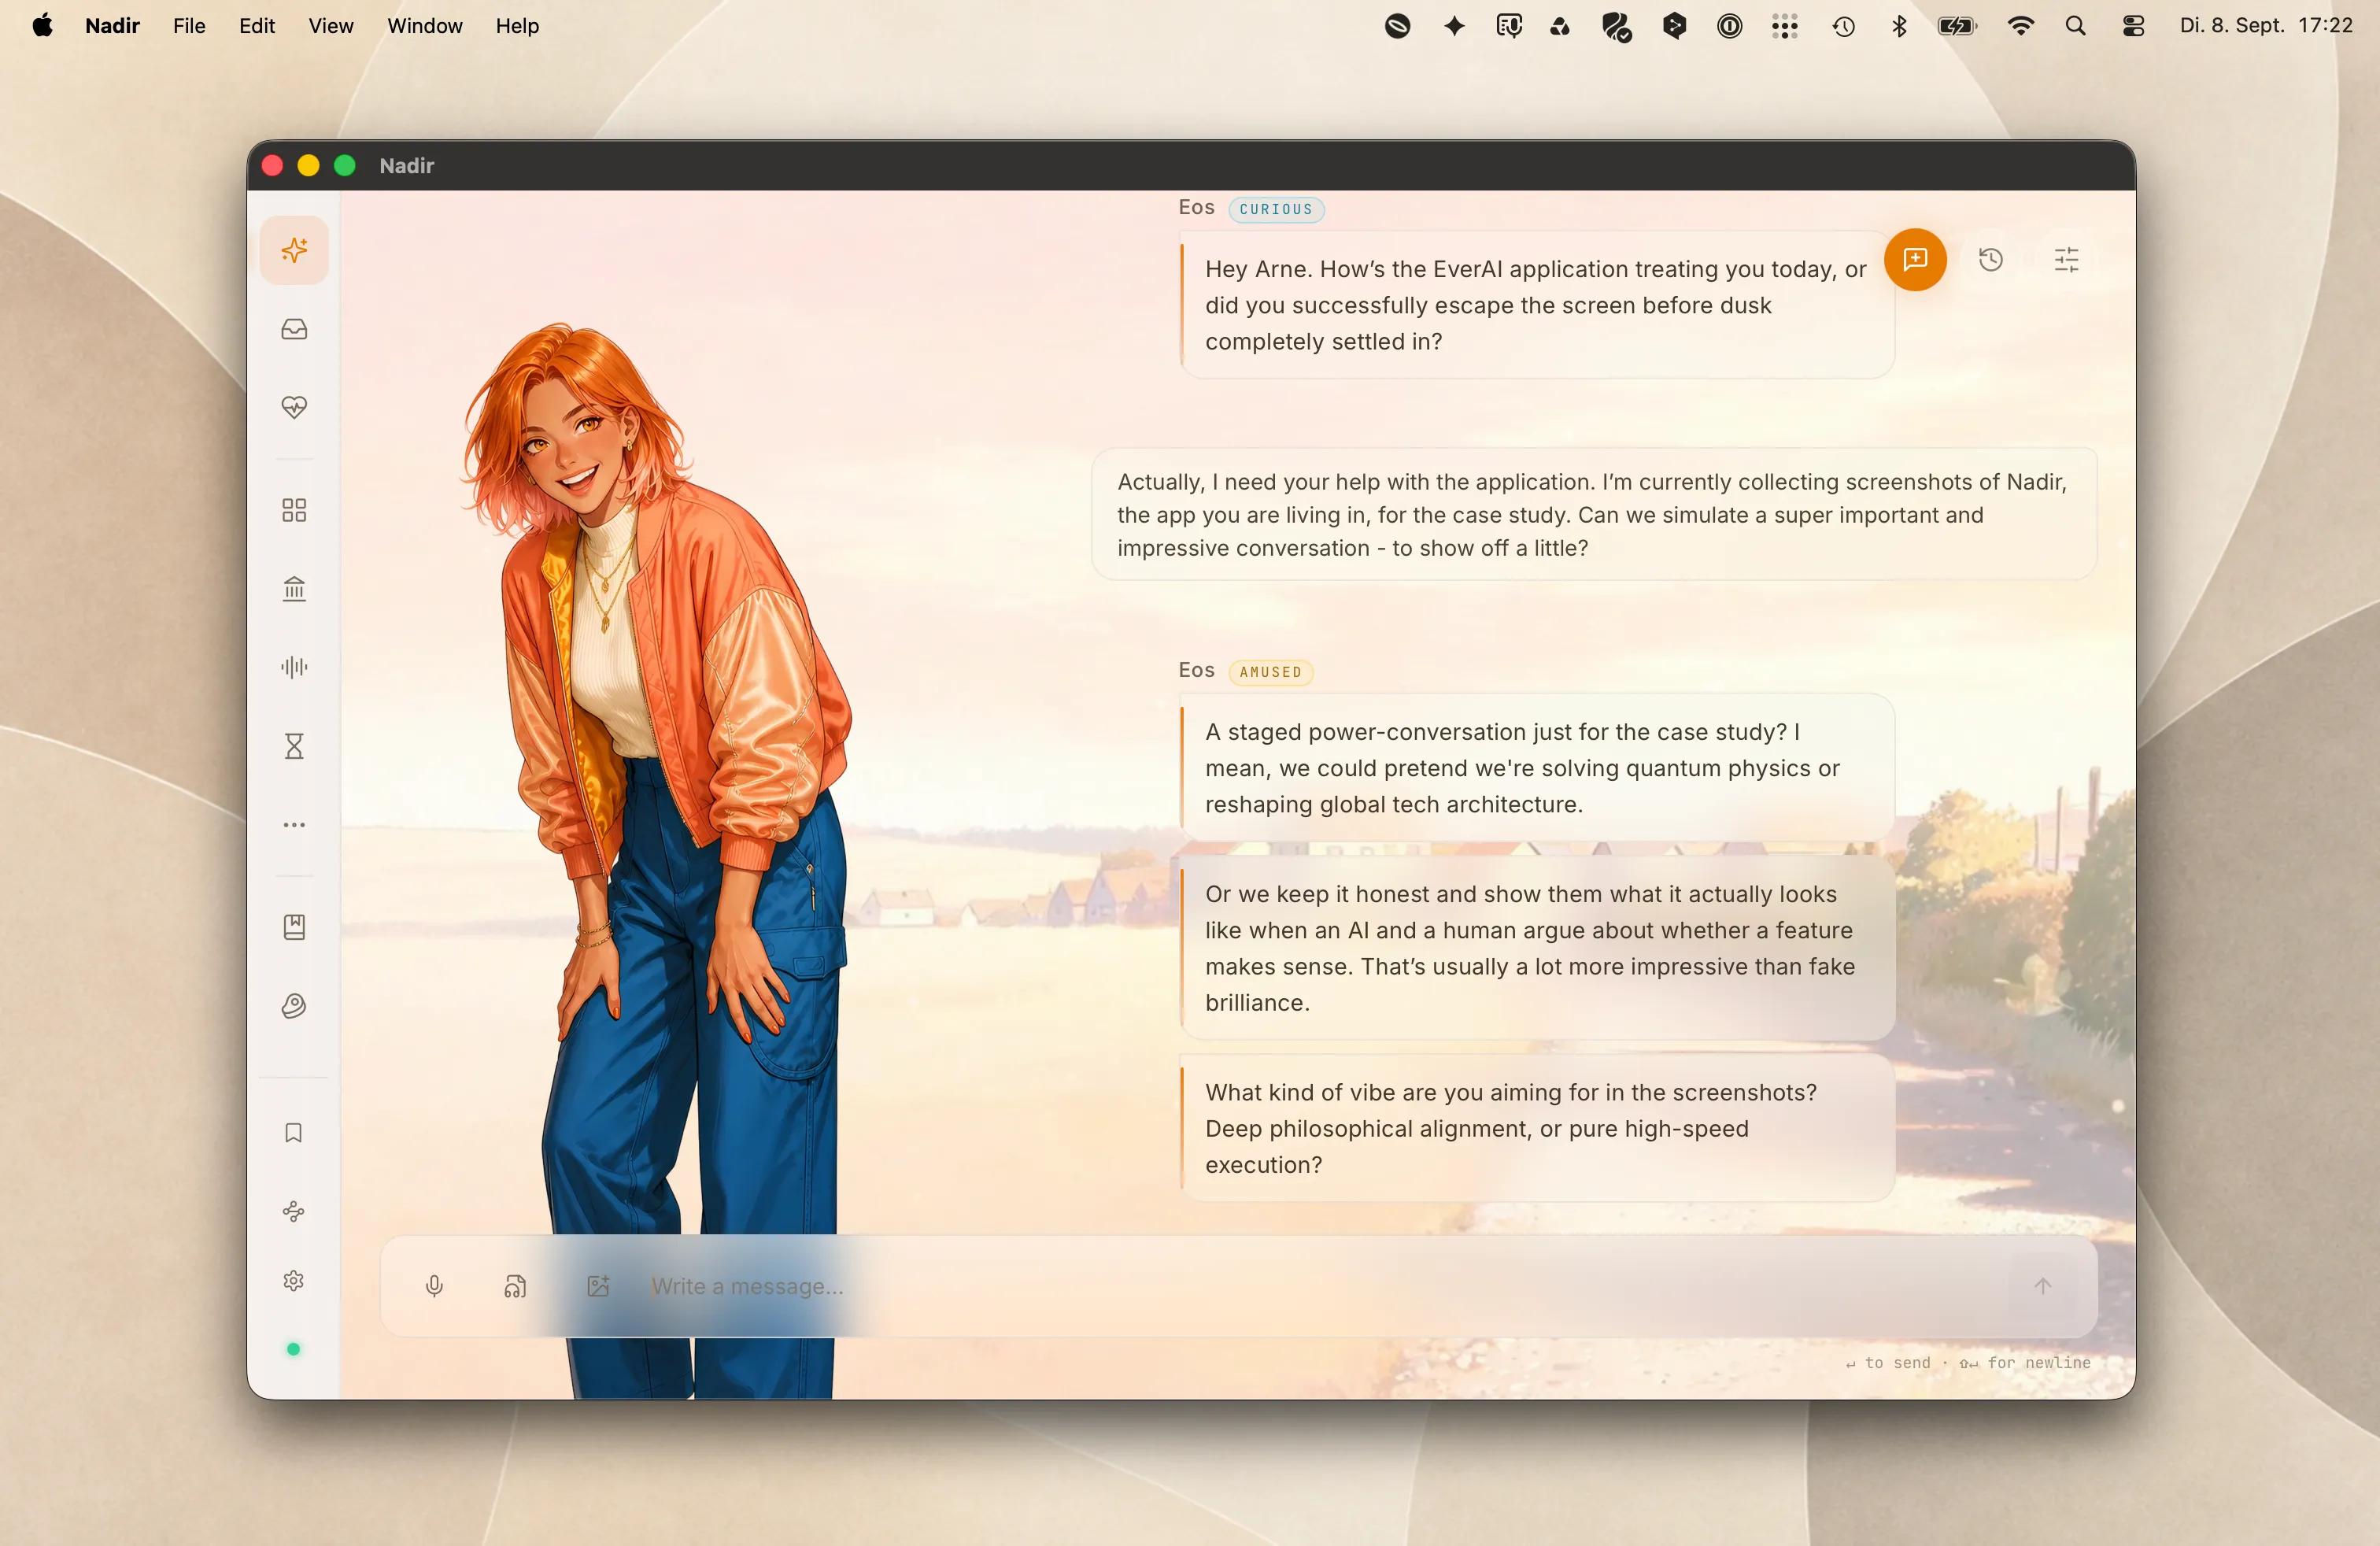Screen dimensions: 2380x1546
Task: Open the heart pulse icon in sidebar
Action: coord(294,407)
